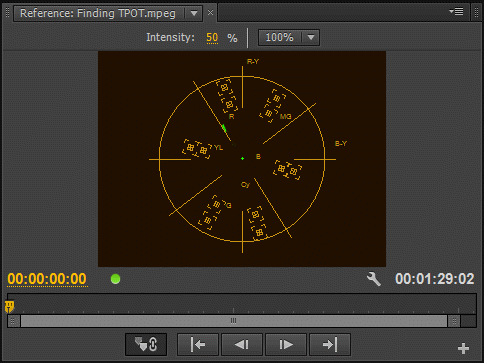Open the panel flyout menu icon

coord(456,12)
